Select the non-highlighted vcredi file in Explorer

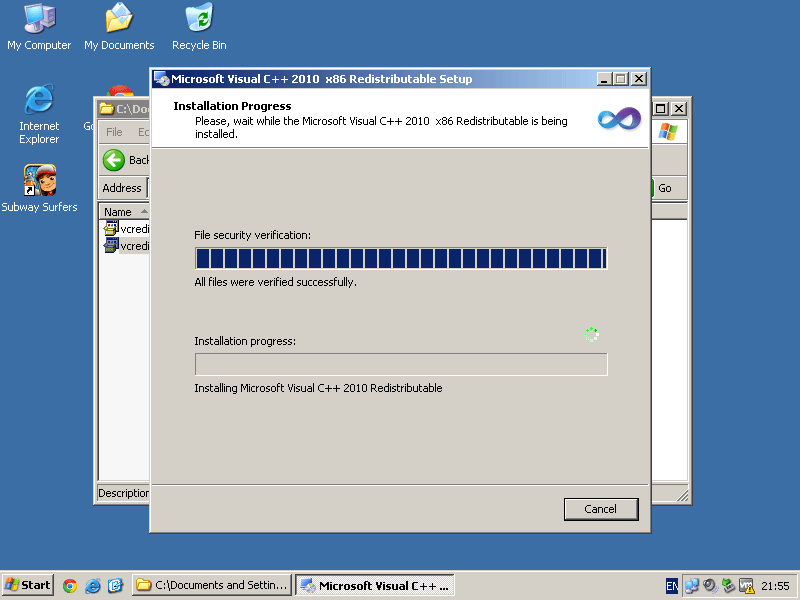coord(127,229)
